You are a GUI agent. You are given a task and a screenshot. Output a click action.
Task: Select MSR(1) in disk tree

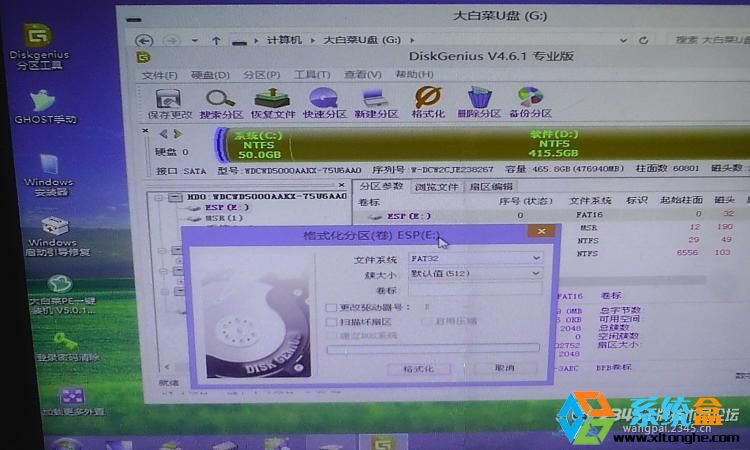[x=224, y=218]
